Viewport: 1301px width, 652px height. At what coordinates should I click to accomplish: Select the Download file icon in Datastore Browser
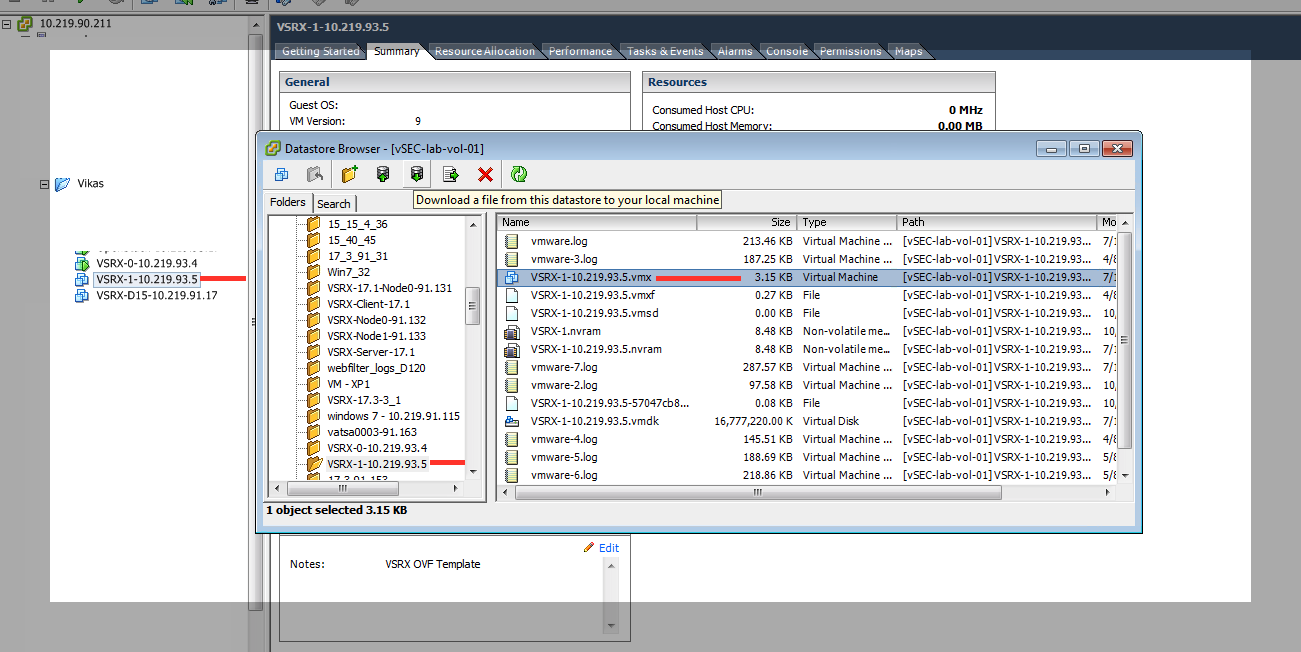tap(416, 173)
